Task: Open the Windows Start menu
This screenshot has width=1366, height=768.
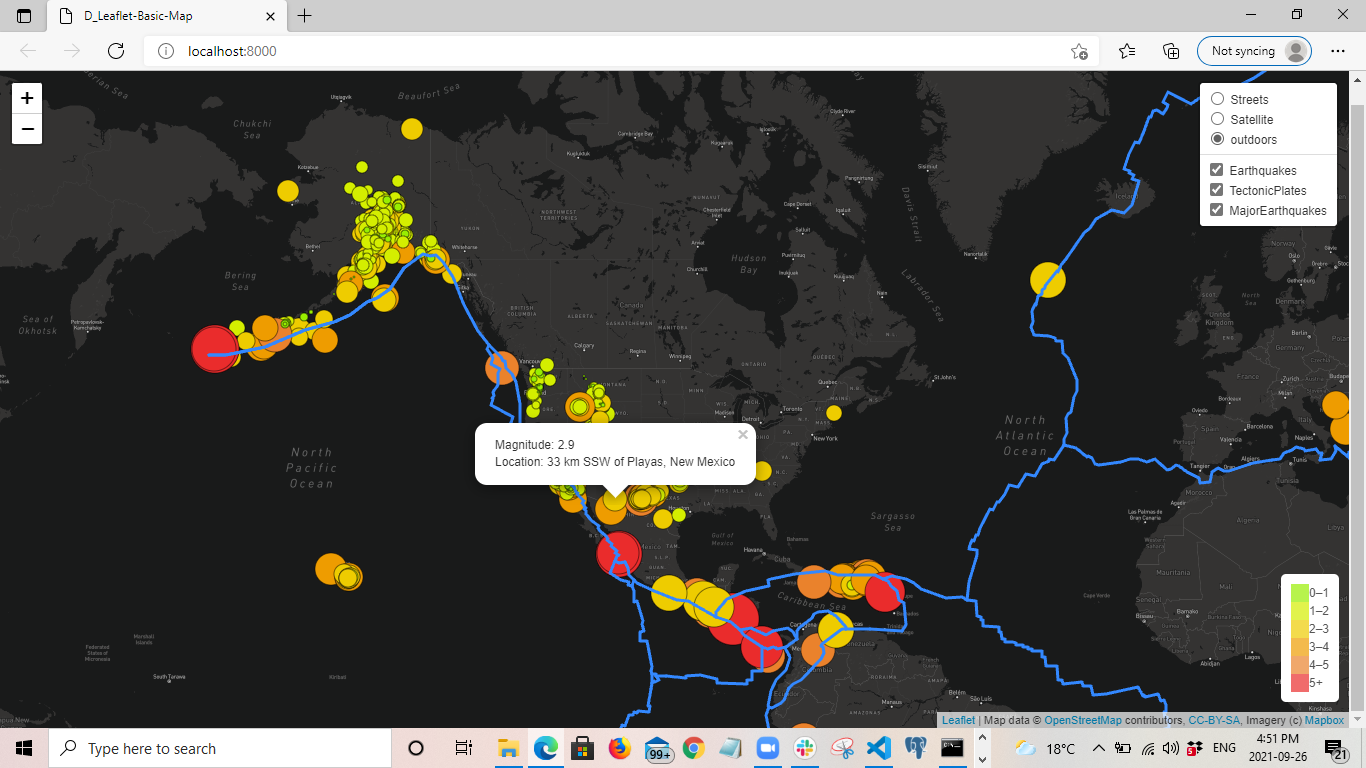Action: [24, 748]
